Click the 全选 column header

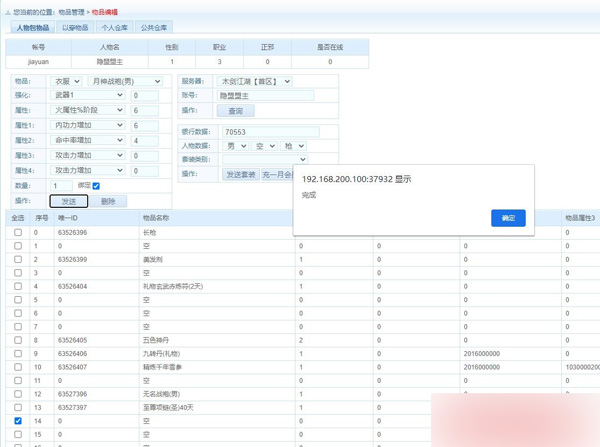[x=18, y=218]
